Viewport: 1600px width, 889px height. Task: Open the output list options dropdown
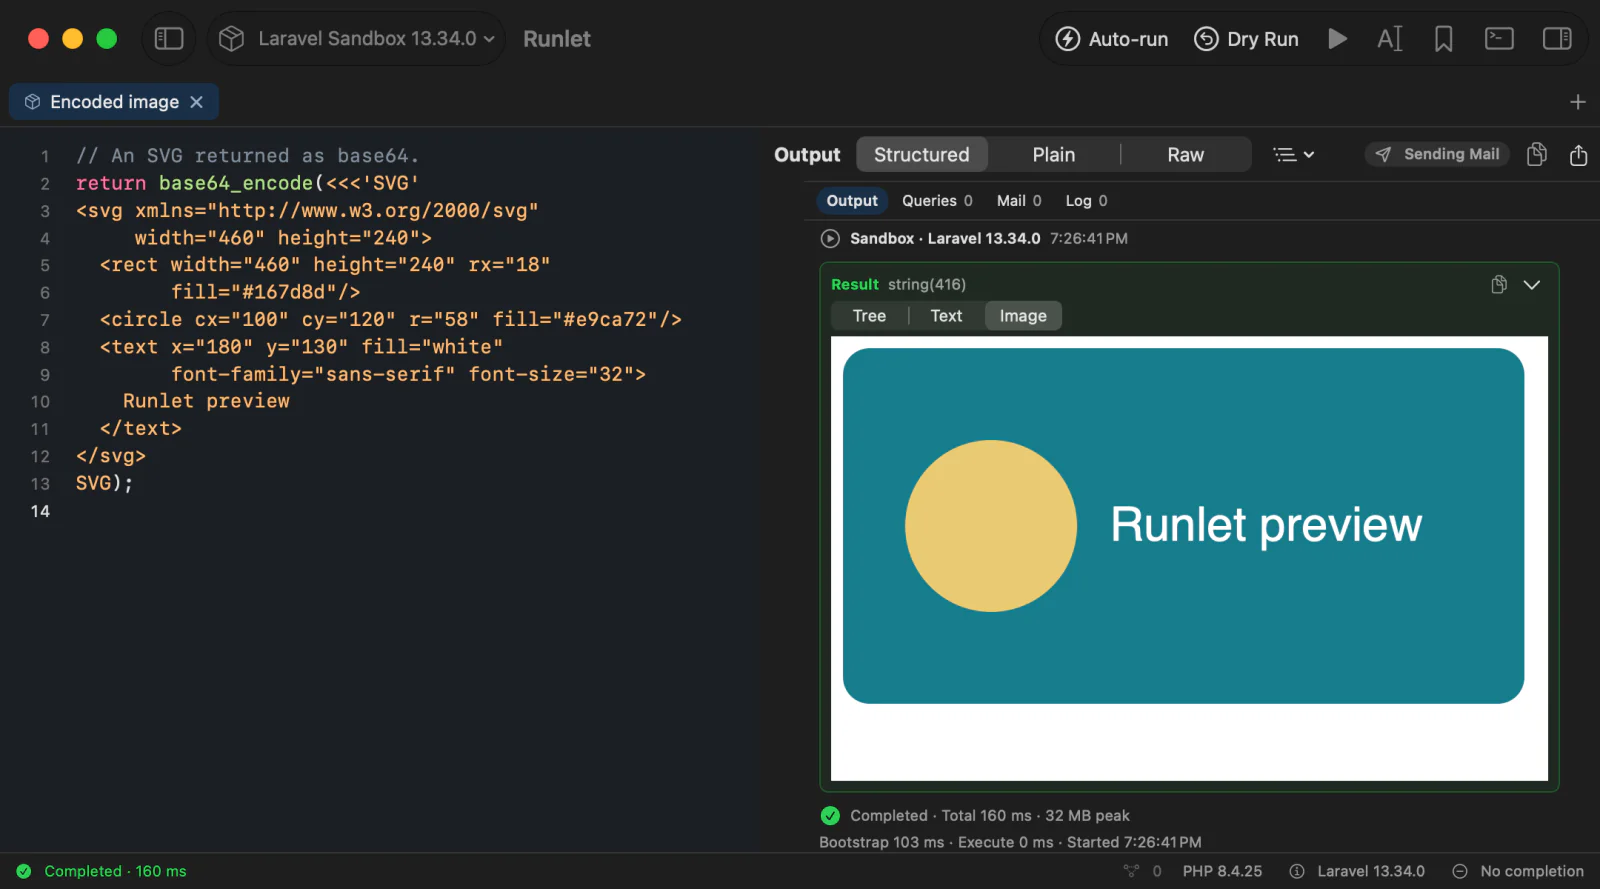(x=1293, y=155)
